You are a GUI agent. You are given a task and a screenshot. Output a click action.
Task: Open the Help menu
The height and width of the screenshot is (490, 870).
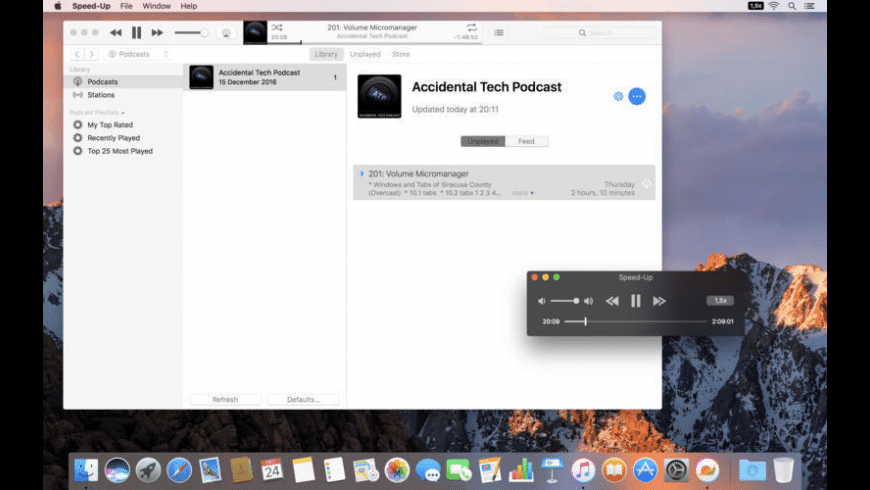coord(189,6)
